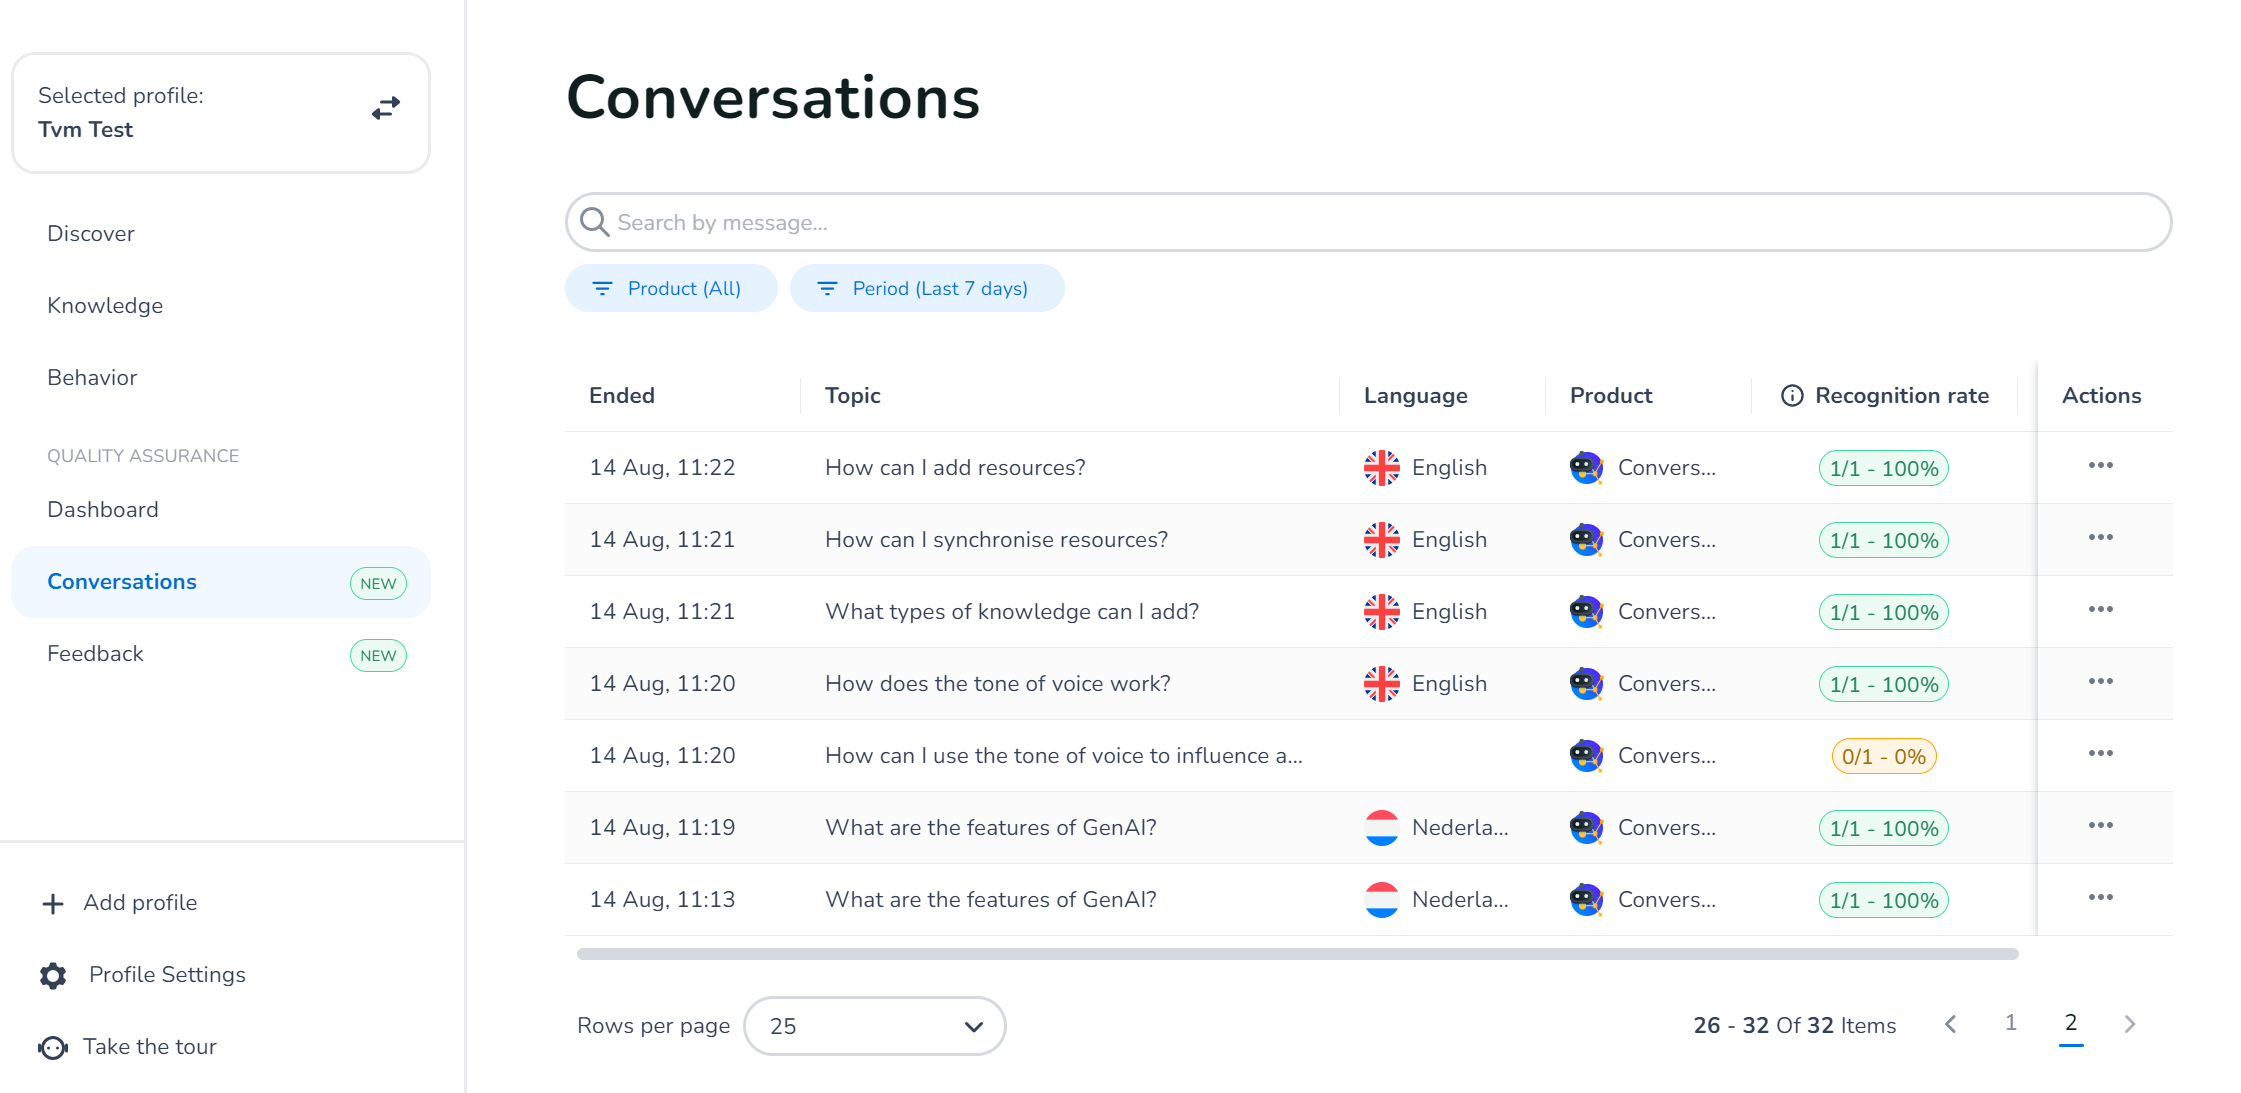Click the Recognition rate info icon
Image resolution: width=2241 pixels, height=1093 pixels.
pyautogui.click(x=1792, y=396)
